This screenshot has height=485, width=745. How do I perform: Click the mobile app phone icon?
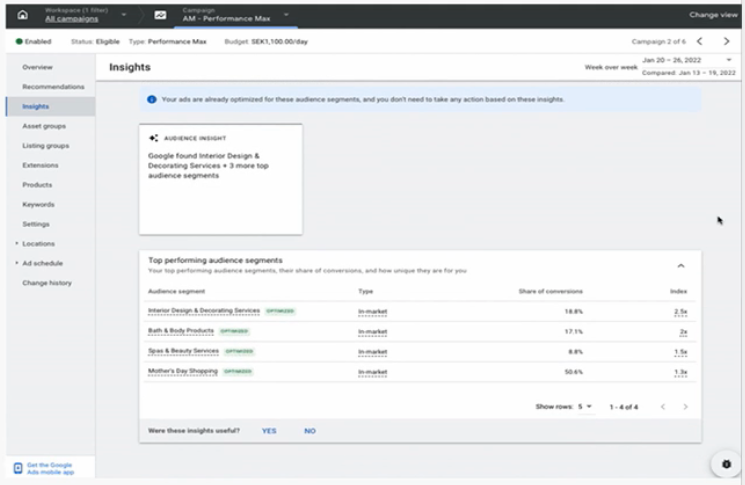pyautogui.click(x=18, y=468)
